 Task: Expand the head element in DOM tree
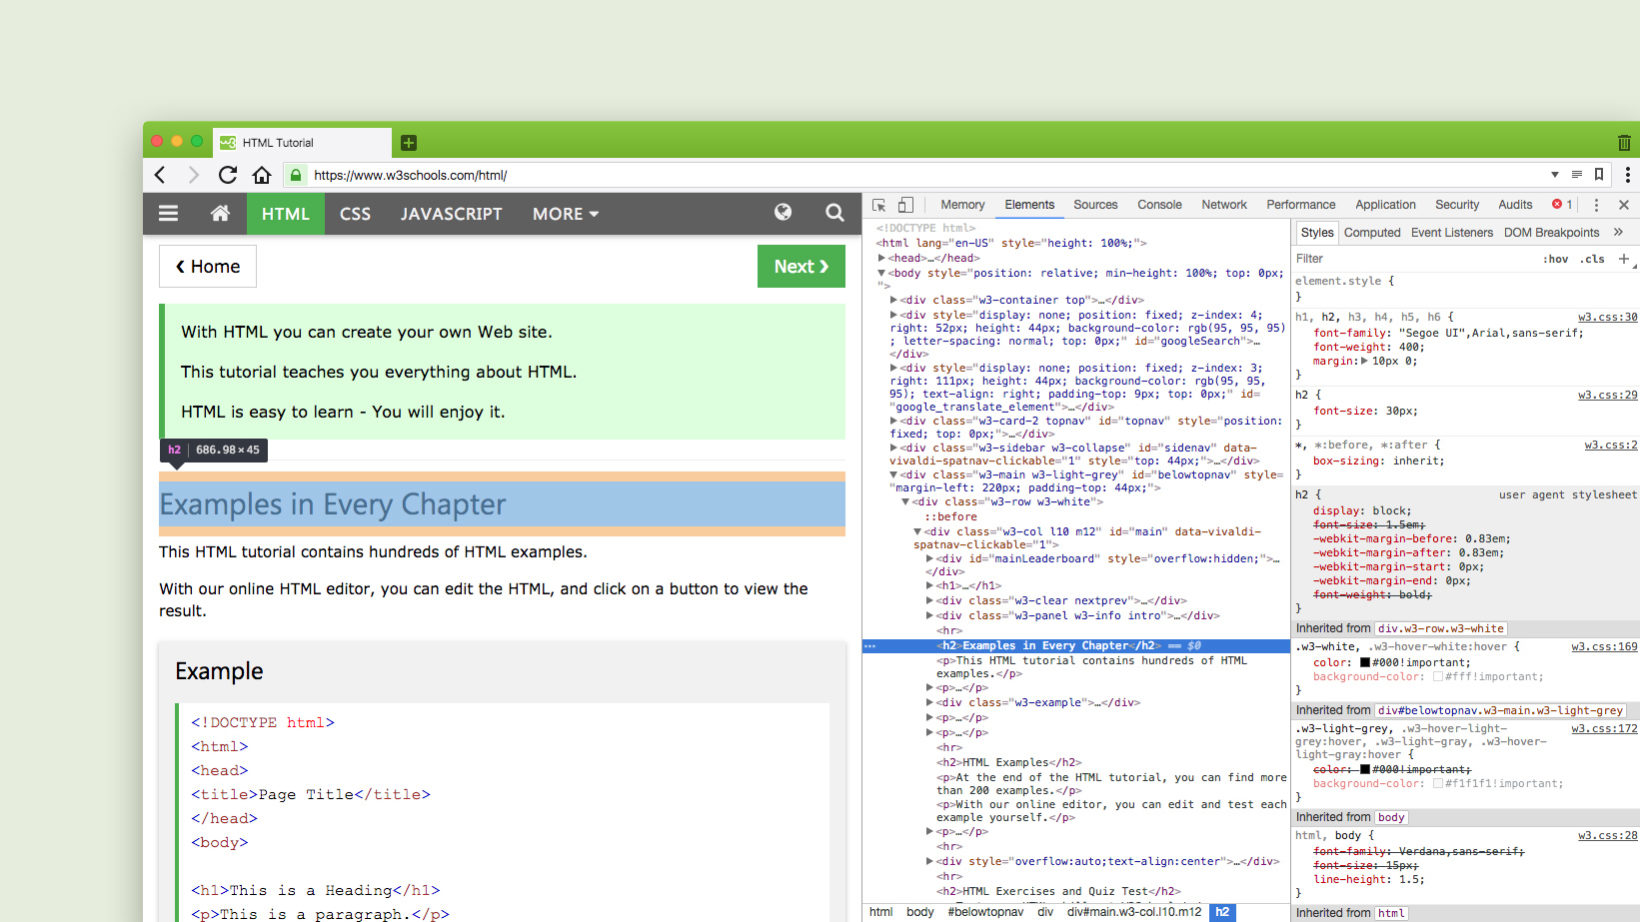882,258
